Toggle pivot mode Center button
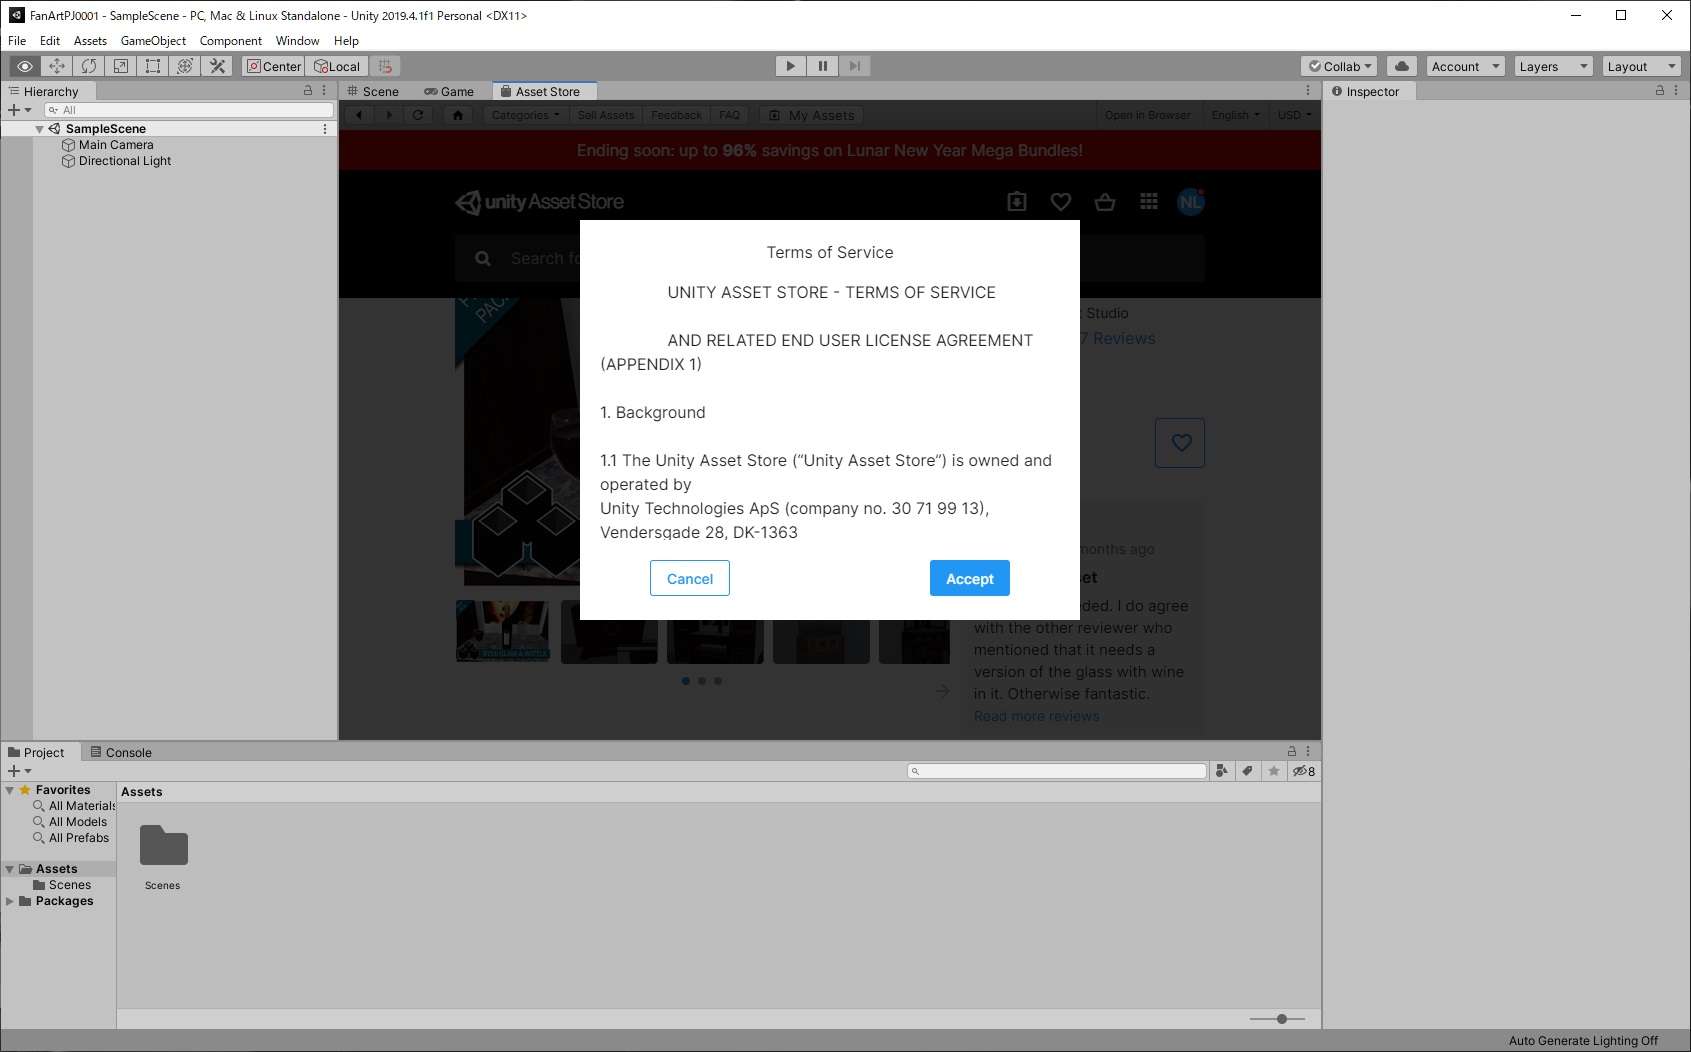 click(x=273, y=66)
